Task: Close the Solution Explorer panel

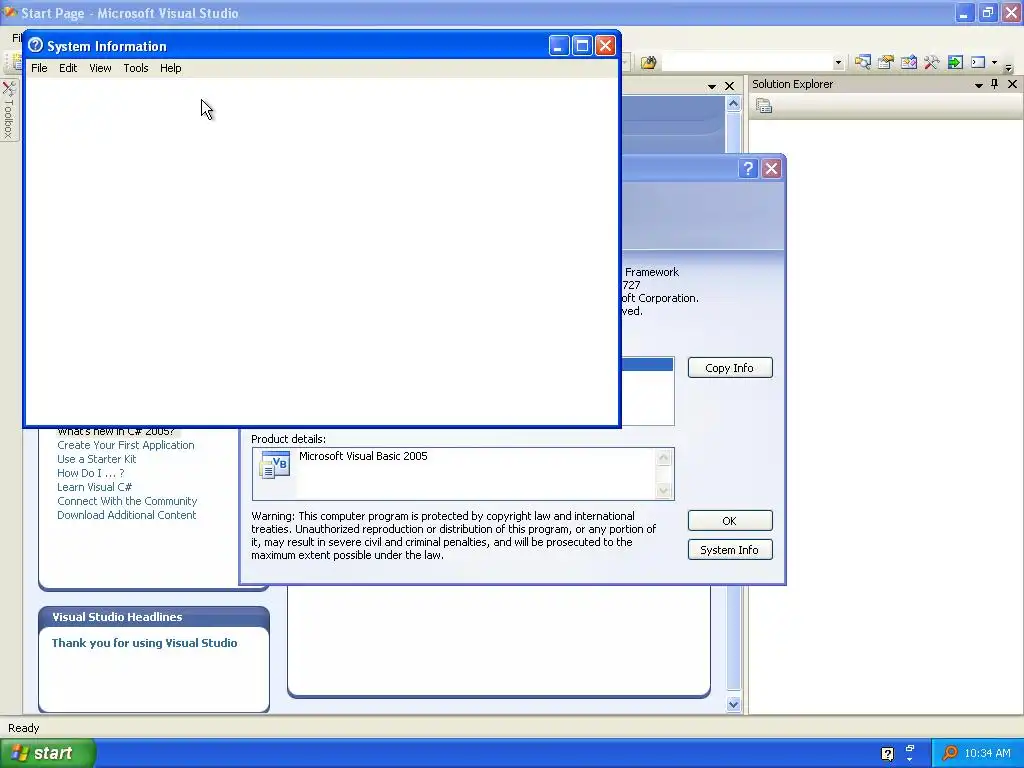Action: (x=1012, y=84)
